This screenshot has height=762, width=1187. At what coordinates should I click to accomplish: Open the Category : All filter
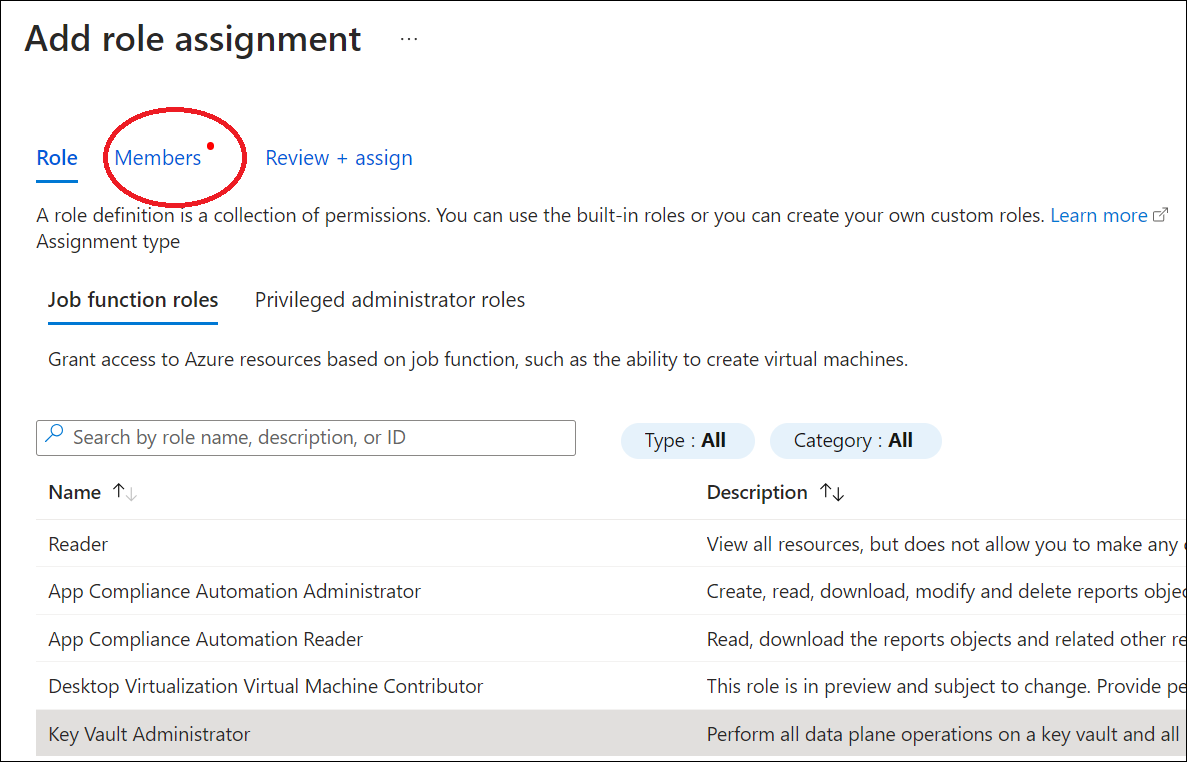point(853,440)
